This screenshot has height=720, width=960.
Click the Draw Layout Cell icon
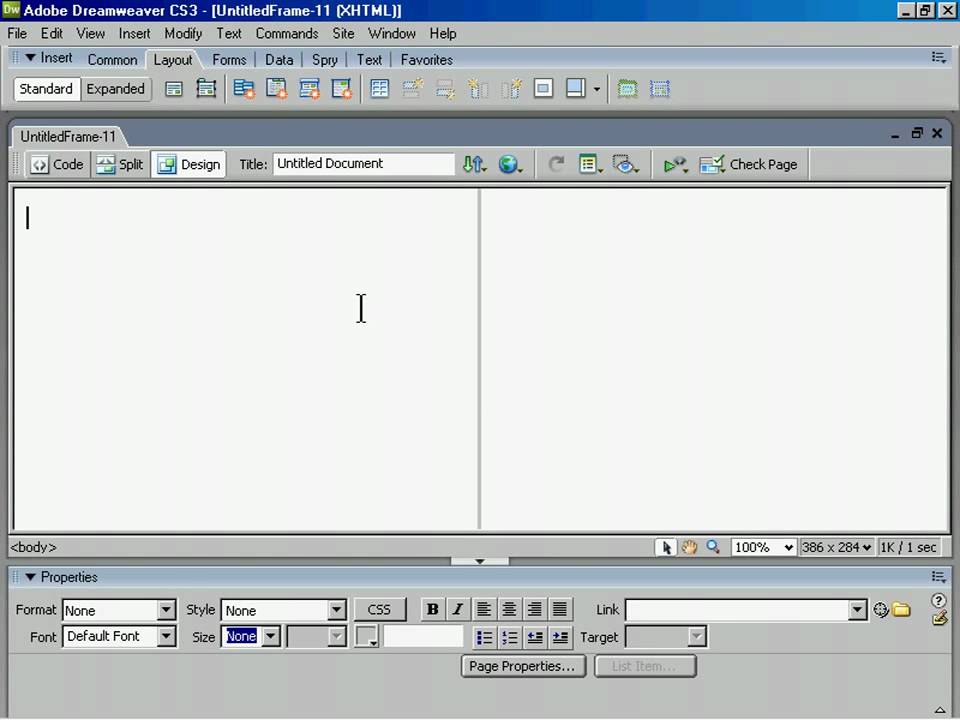660,89
